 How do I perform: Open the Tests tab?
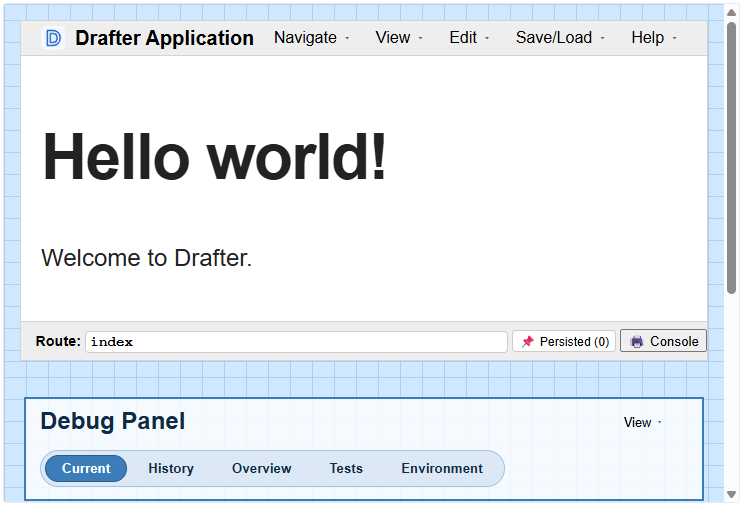click(x=346, y=468)
